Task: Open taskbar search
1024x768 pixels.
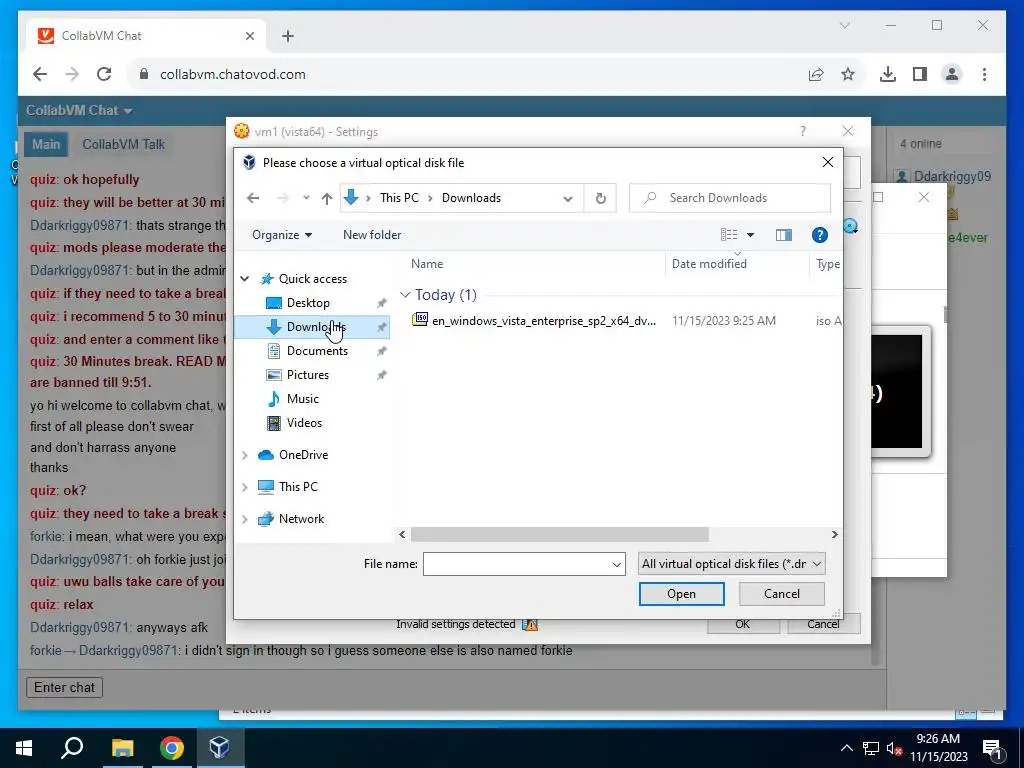Action: click(72, 748)
